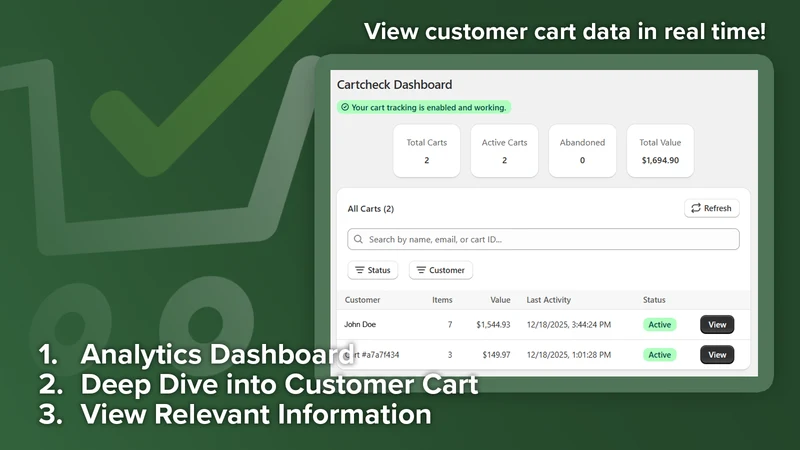The height and width of the screenshot is (450, 800).
Task: Click the 12/18/2025, 3:44:24 PM timestamp
Action: pyautogui.click(x=569, y=324)
